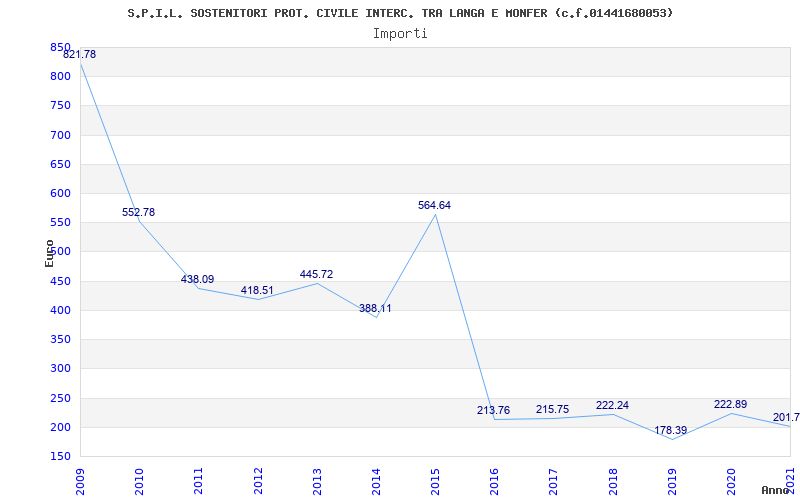Select the 800 y-axis tick label
The image size is (800, 500).
60,77
